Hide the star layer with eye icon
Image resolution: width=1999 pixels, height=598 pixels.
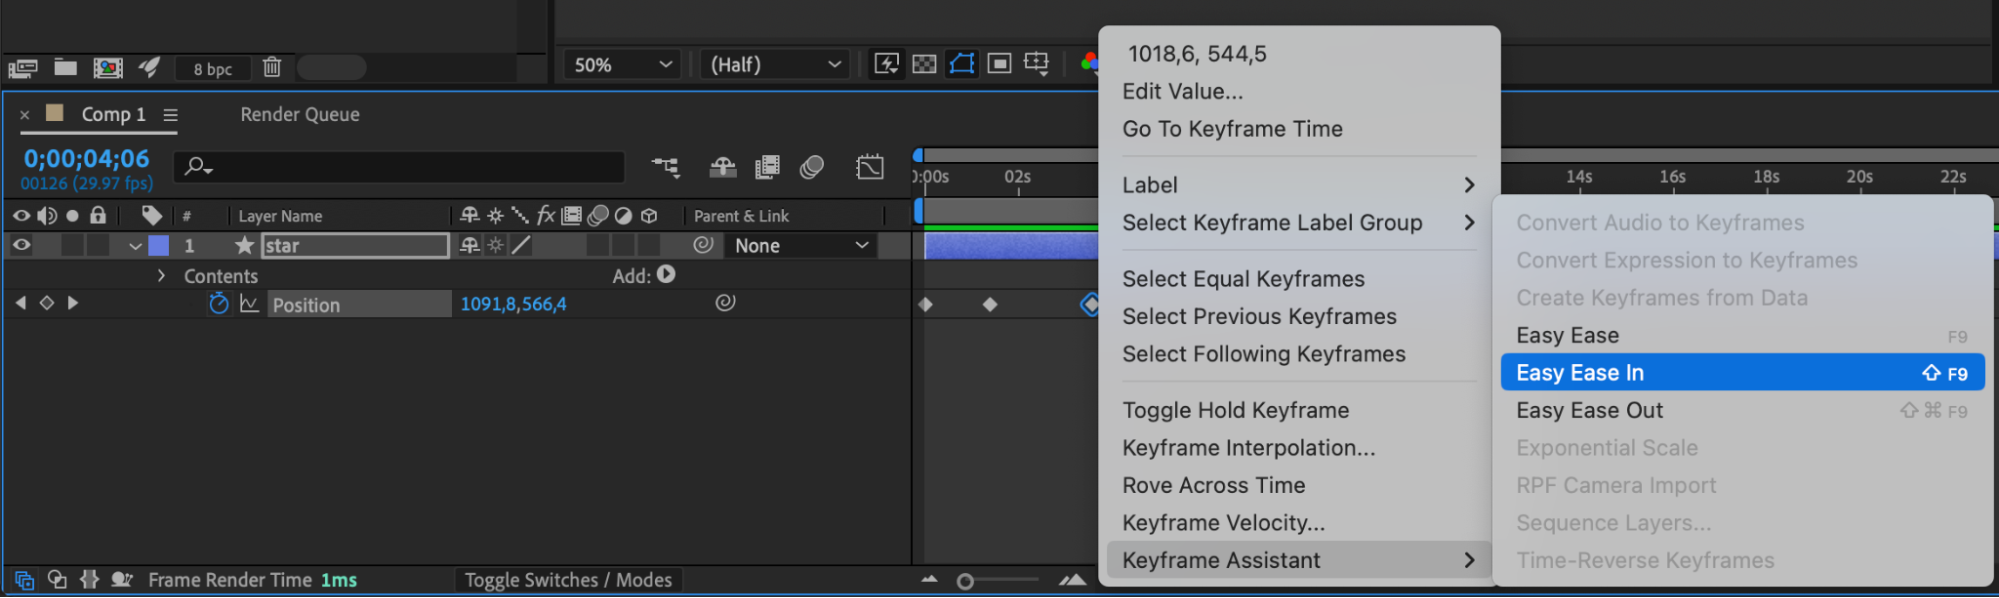21,245
